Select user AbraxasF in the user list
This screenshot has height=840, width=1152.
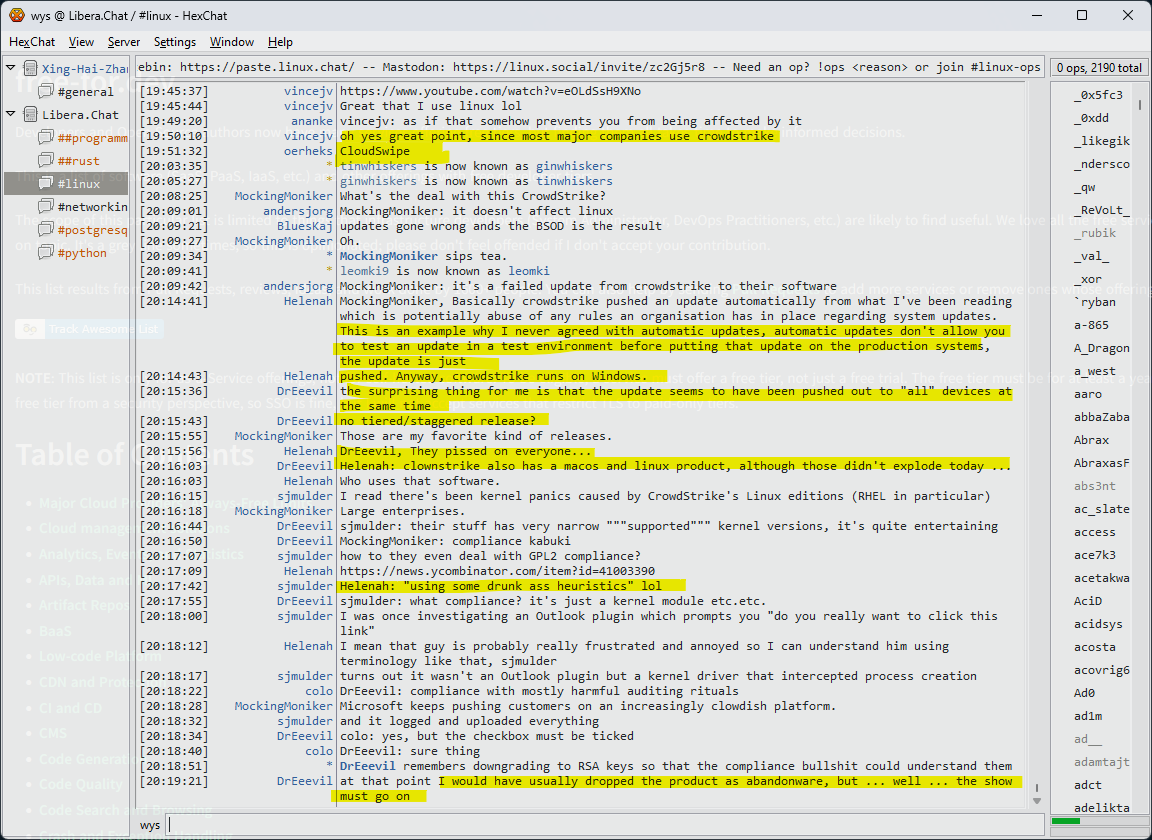(1101, 463)
